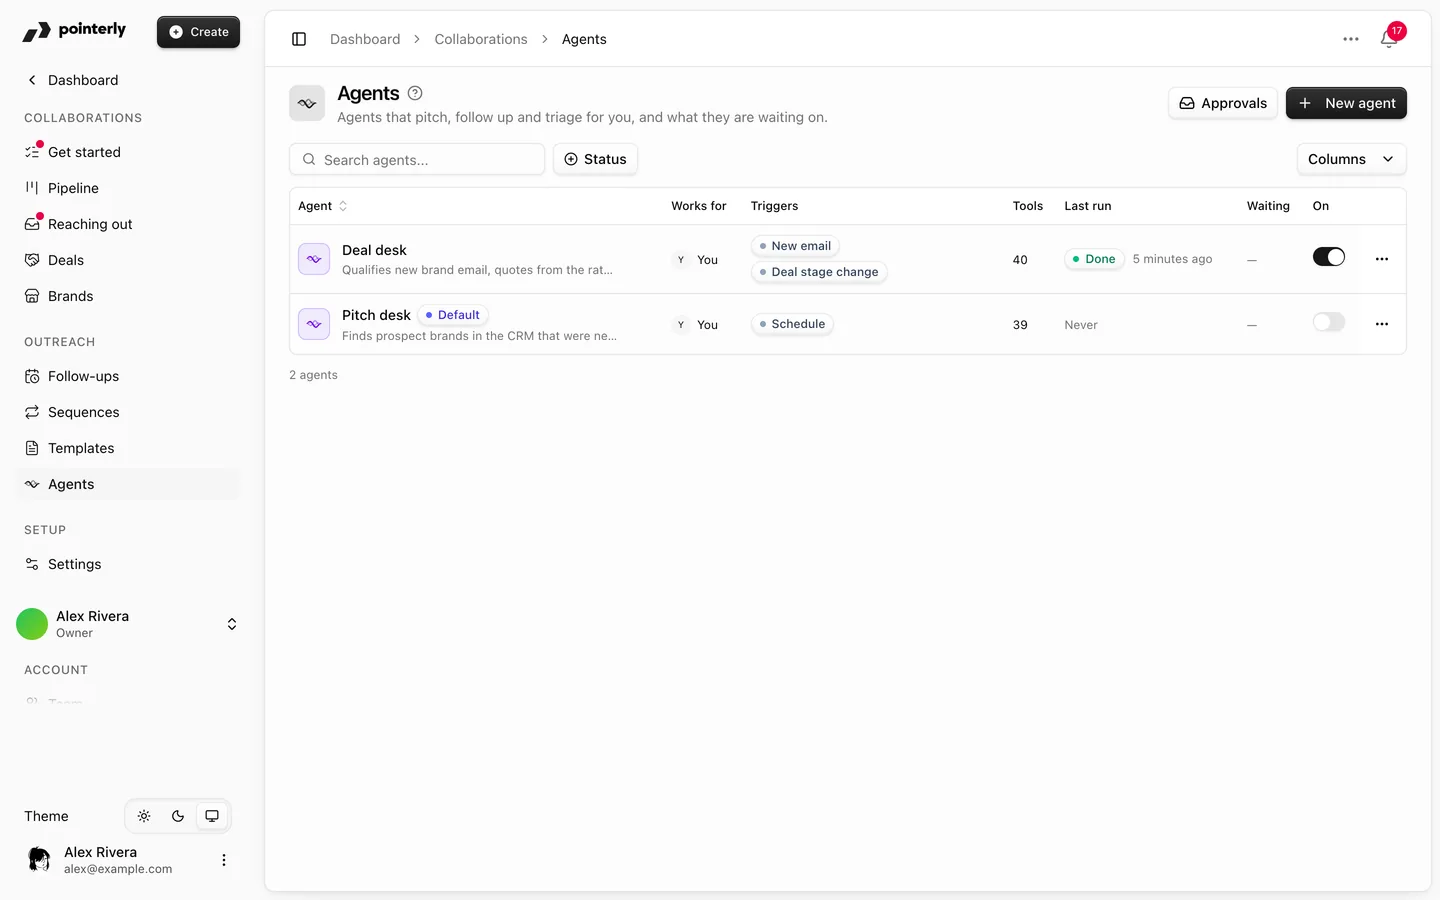The height and width of the screenshot is (900, 1440).
Task: Open row actions for Pitch desk
Action: [x=1382, y=324]
